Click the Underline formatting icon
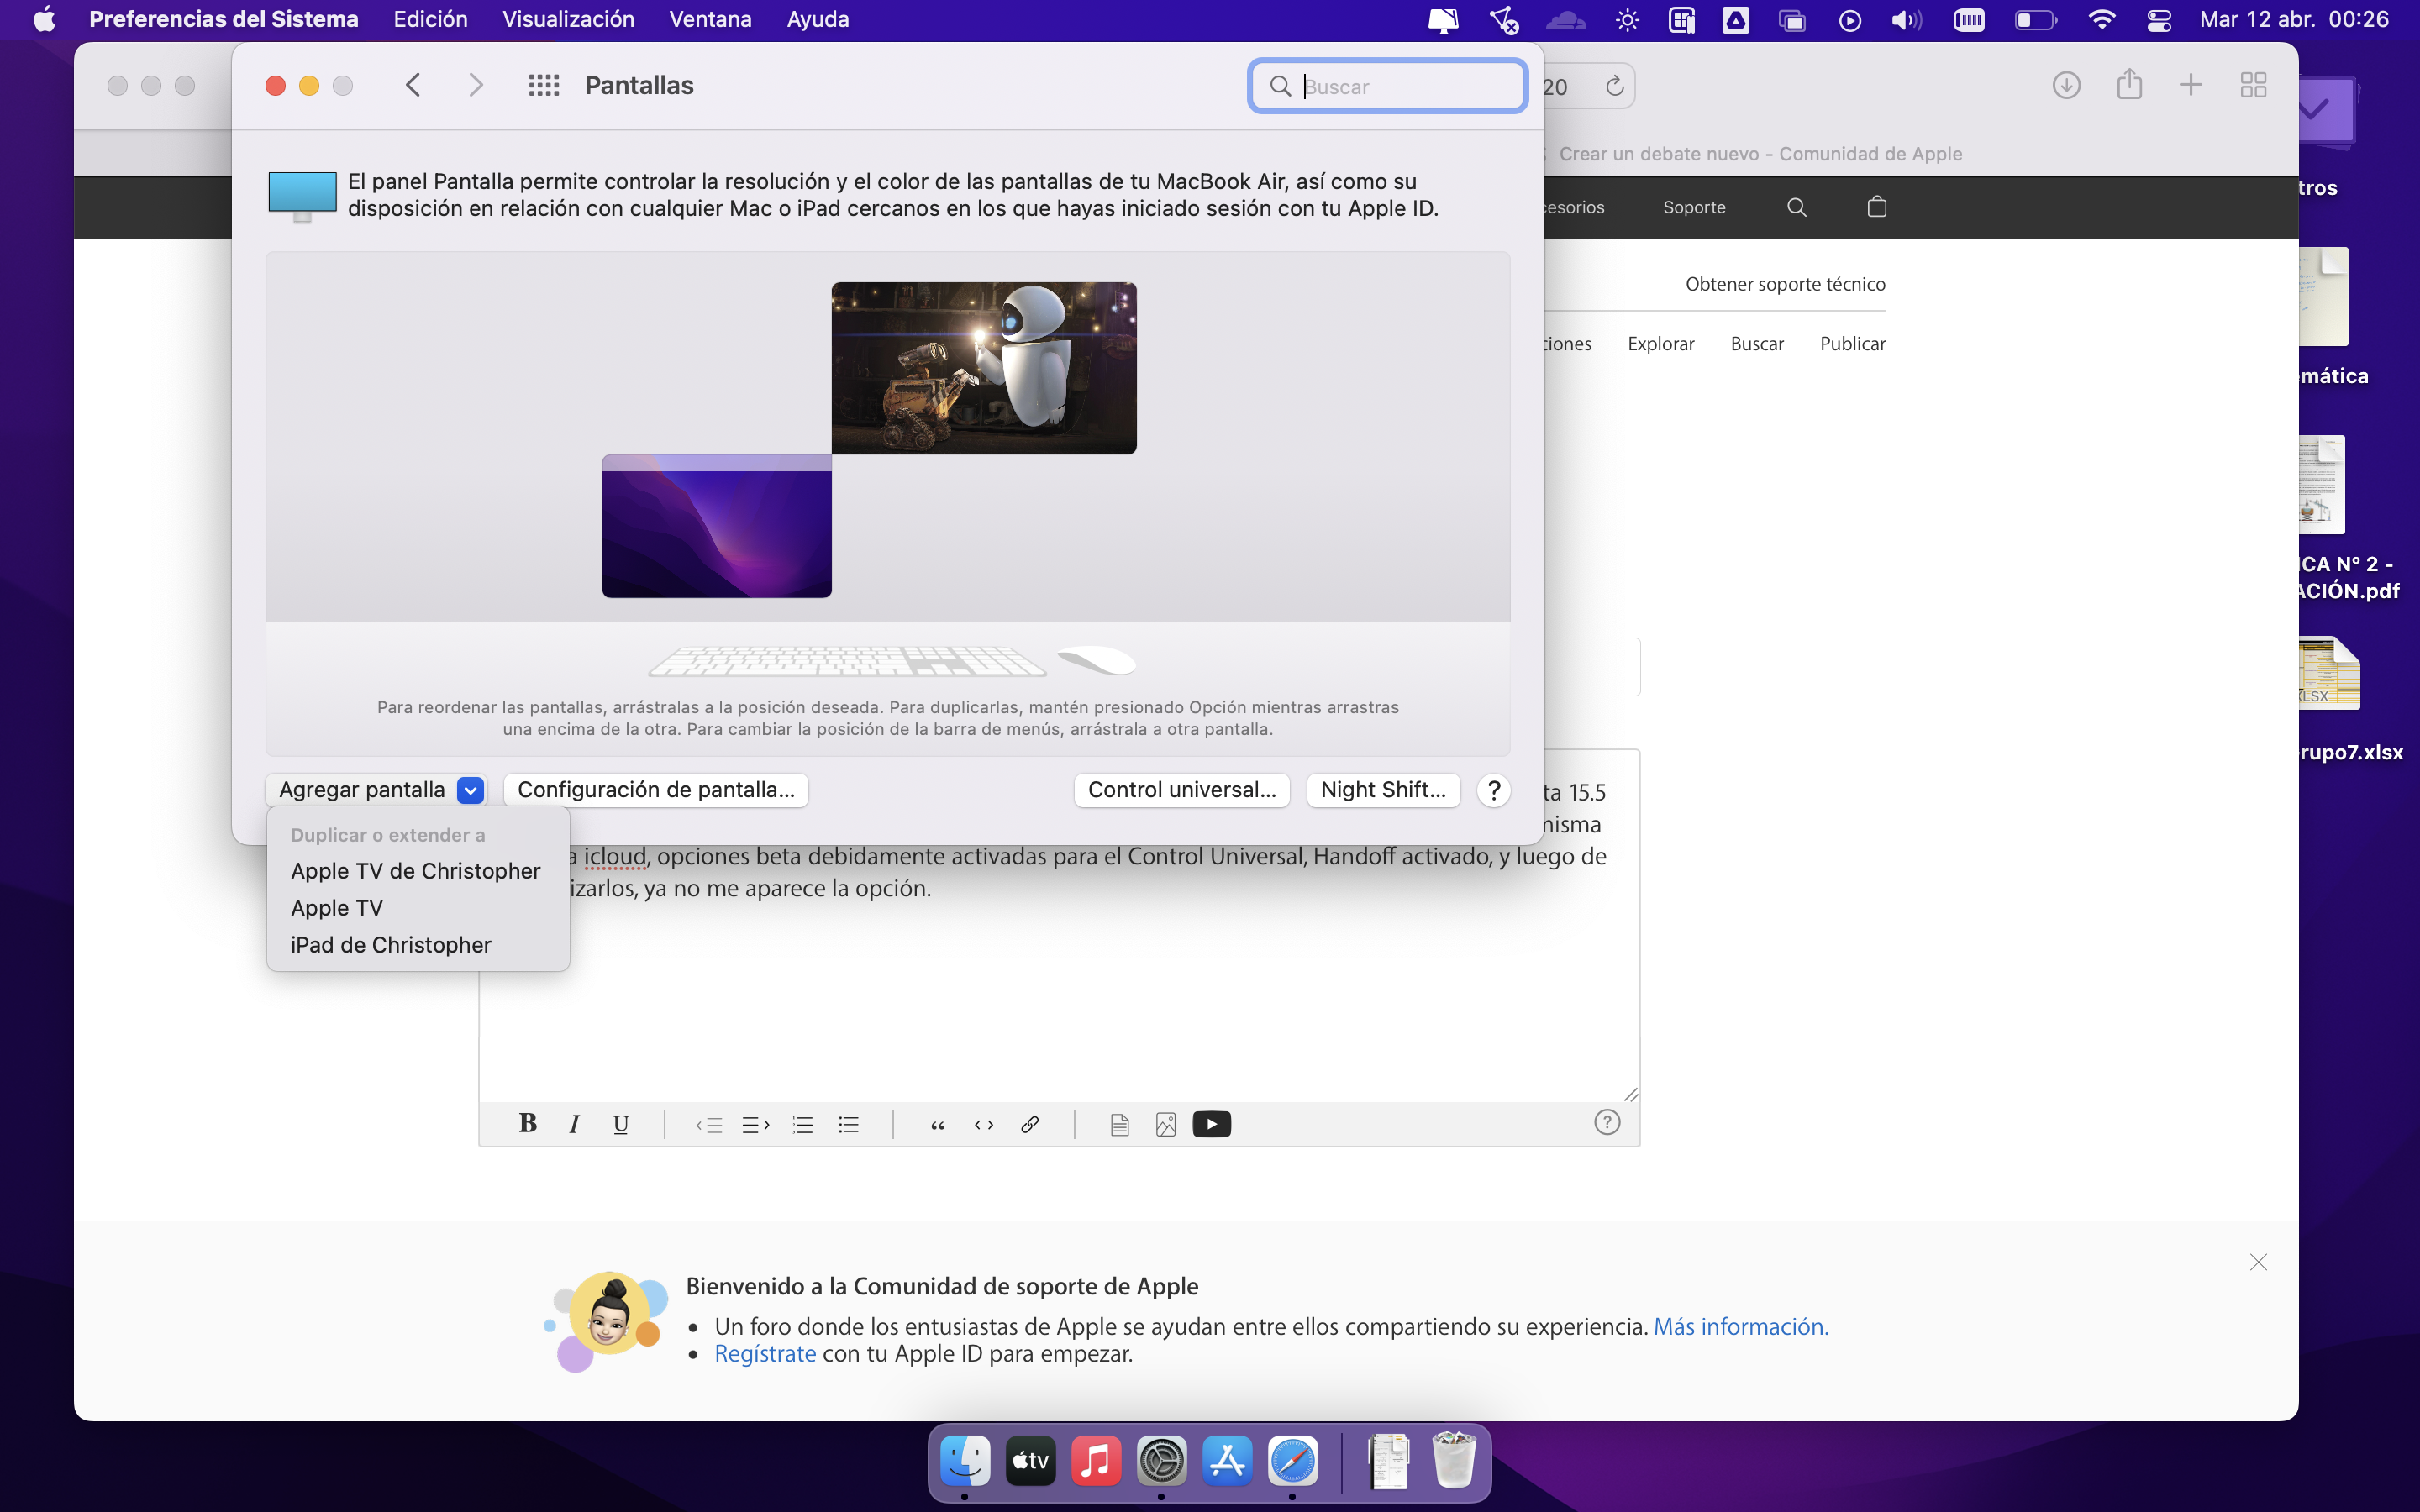The height and width of the screenshot is (1512, 2420). point(620,1124)
